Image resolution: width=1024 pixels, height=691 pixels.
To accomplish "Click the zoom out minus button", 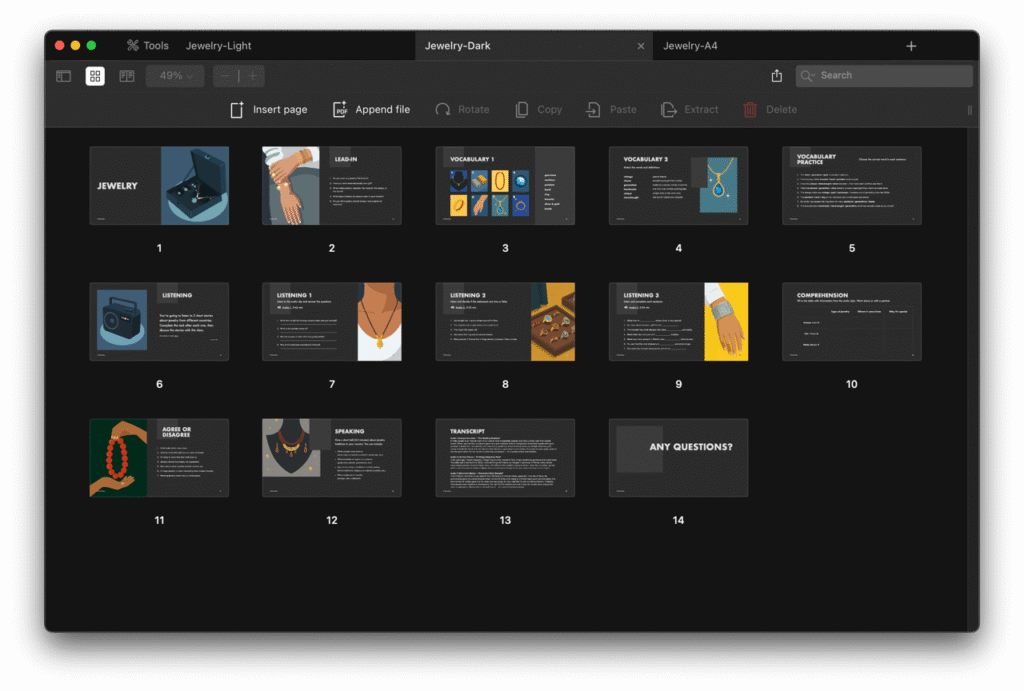I will (x=225, y=76).
